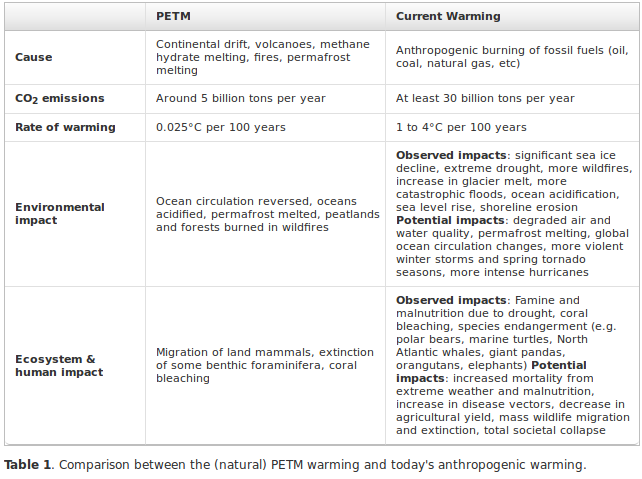The image size is (642, 479).
Task: Click 'Potential impacts' heading in Environmental impact row
Action: pyautogui.click(x=453, y=220)
